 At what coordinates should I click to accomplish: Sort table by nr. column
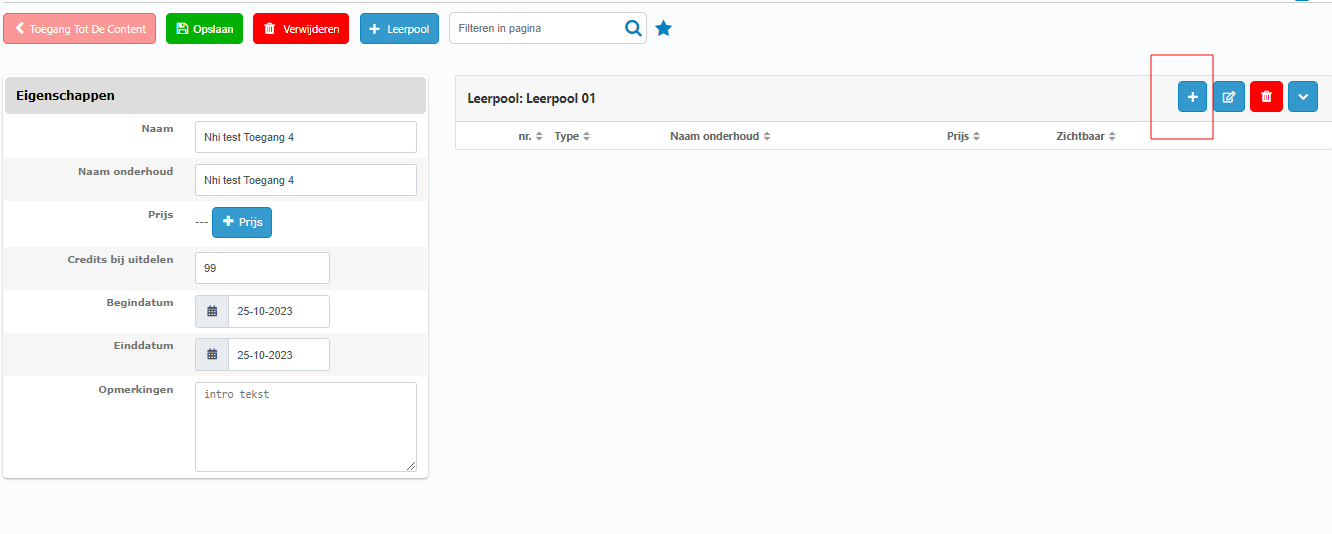coord(530,136)
